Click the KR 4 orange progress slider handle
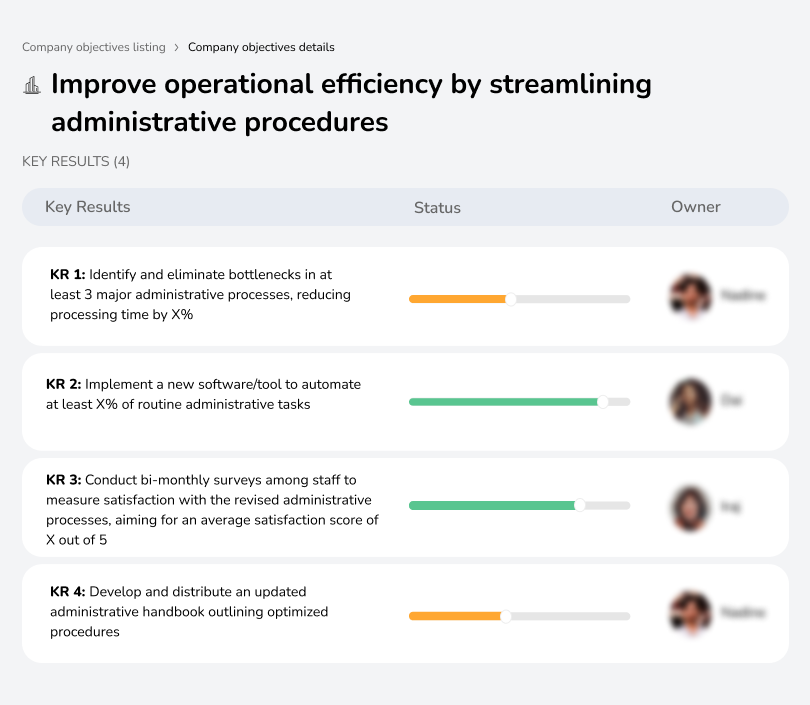Viewport: 810px width, 705px height. (505, 616)
